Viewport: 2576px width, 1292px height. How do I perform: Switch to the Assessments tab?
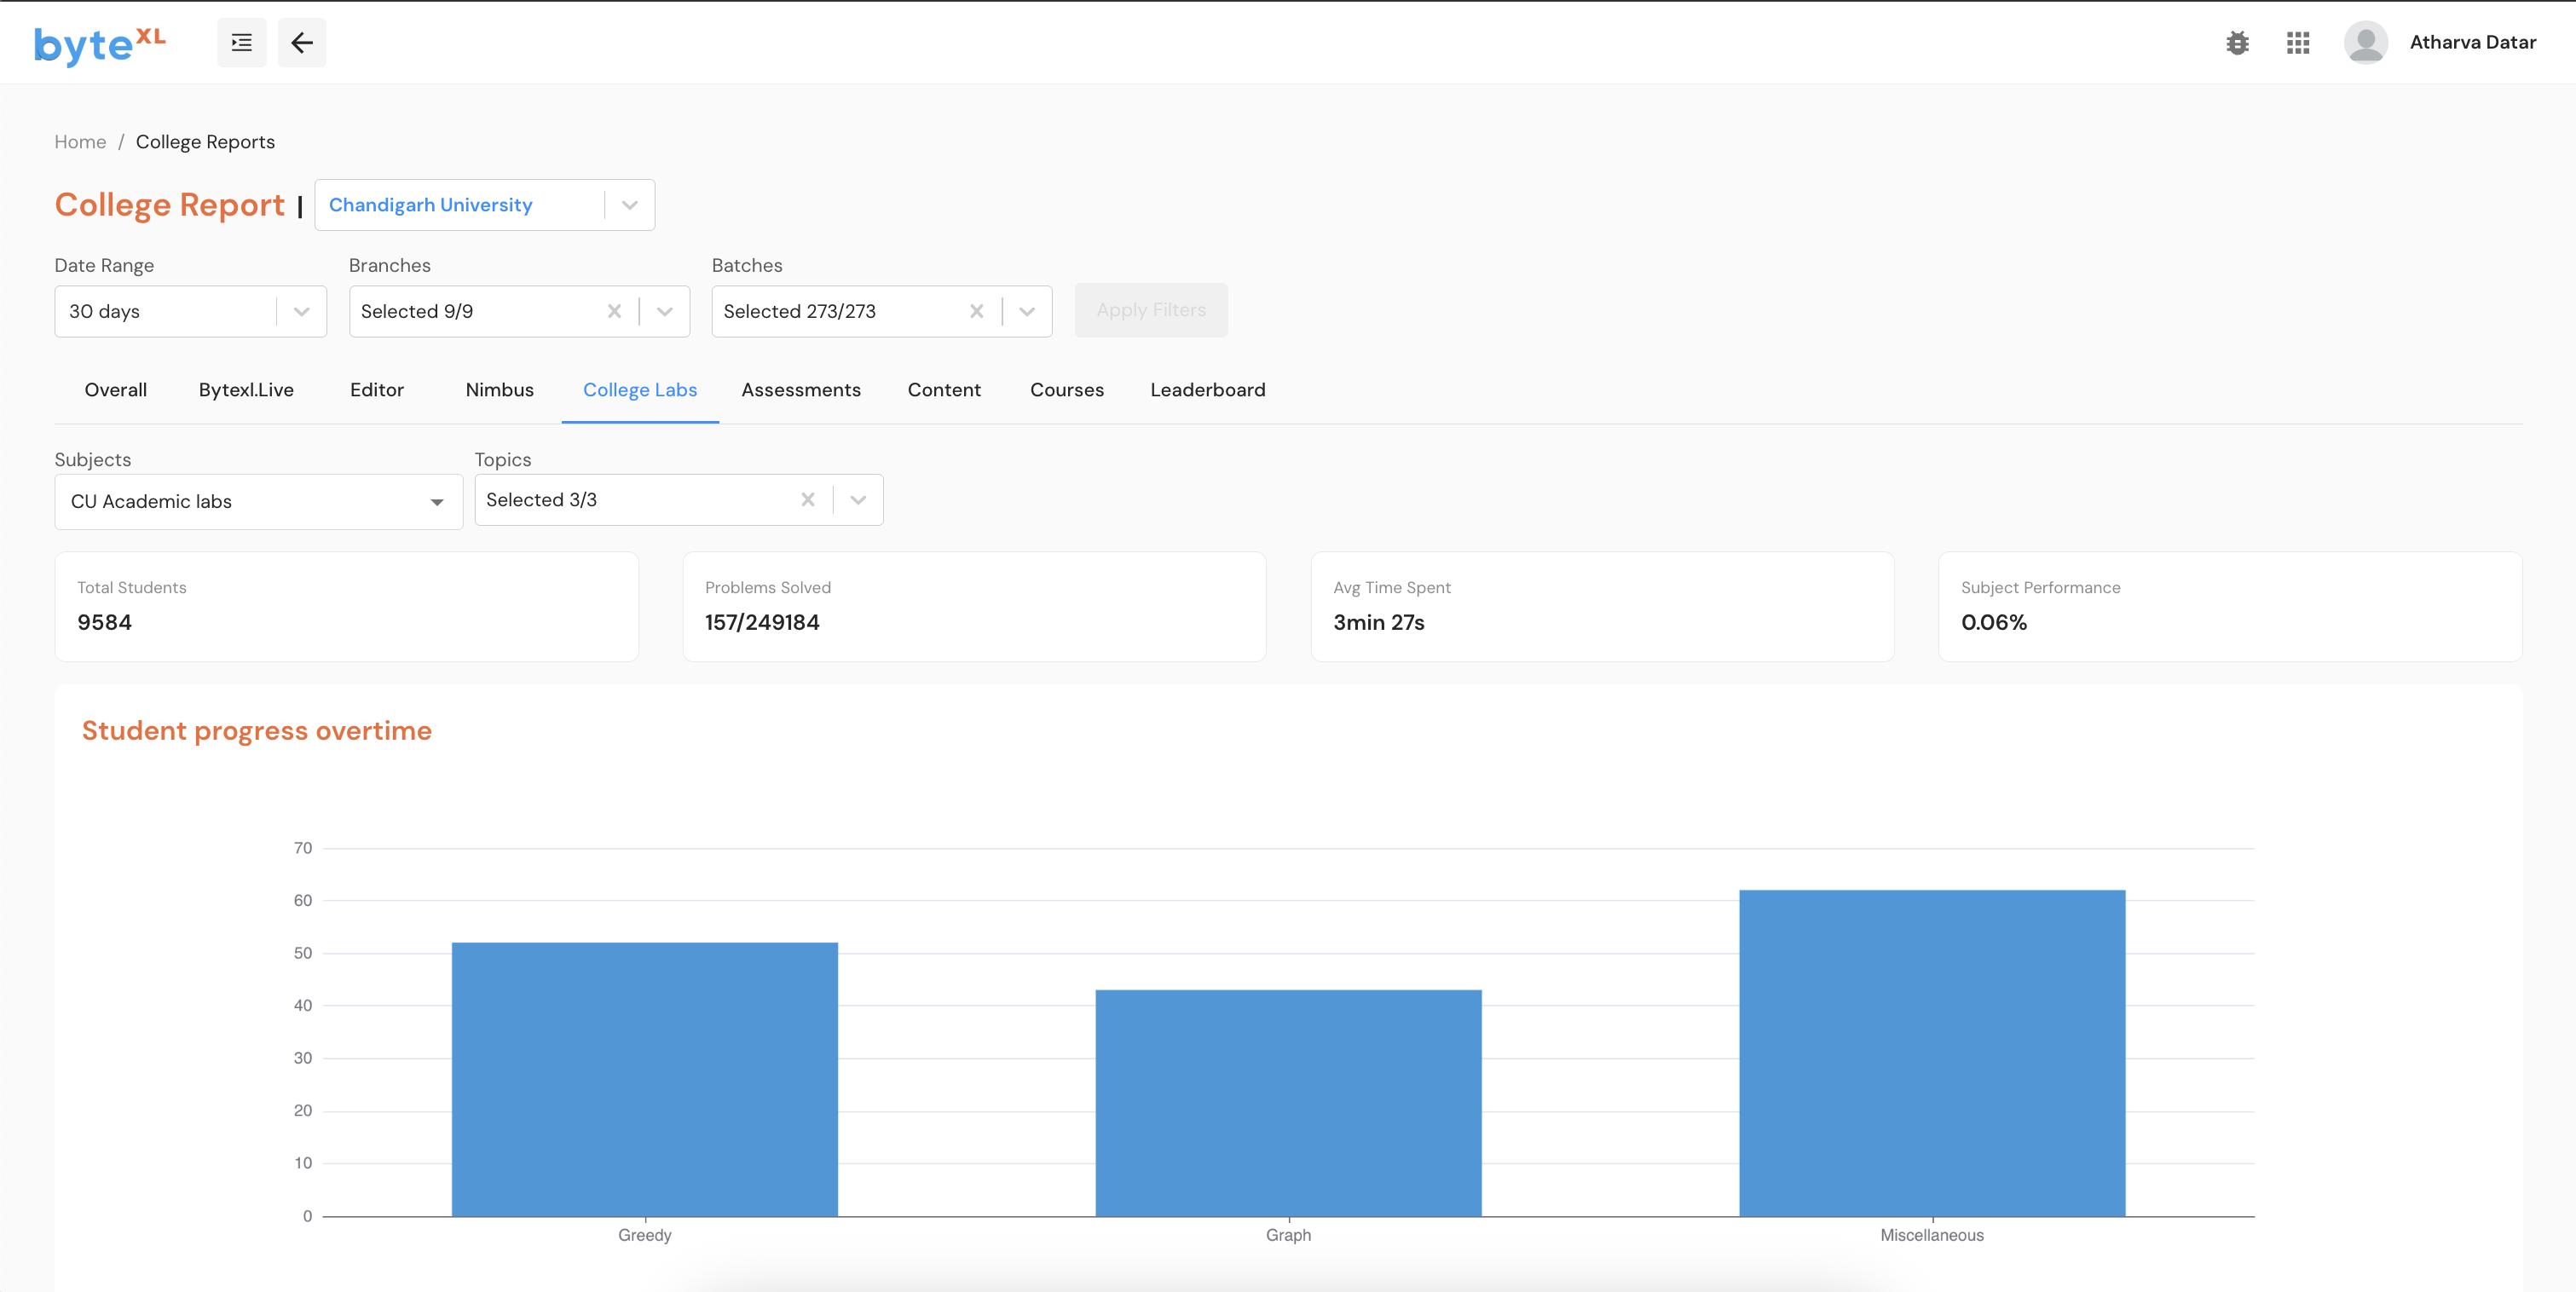click(x=800, y=390)
